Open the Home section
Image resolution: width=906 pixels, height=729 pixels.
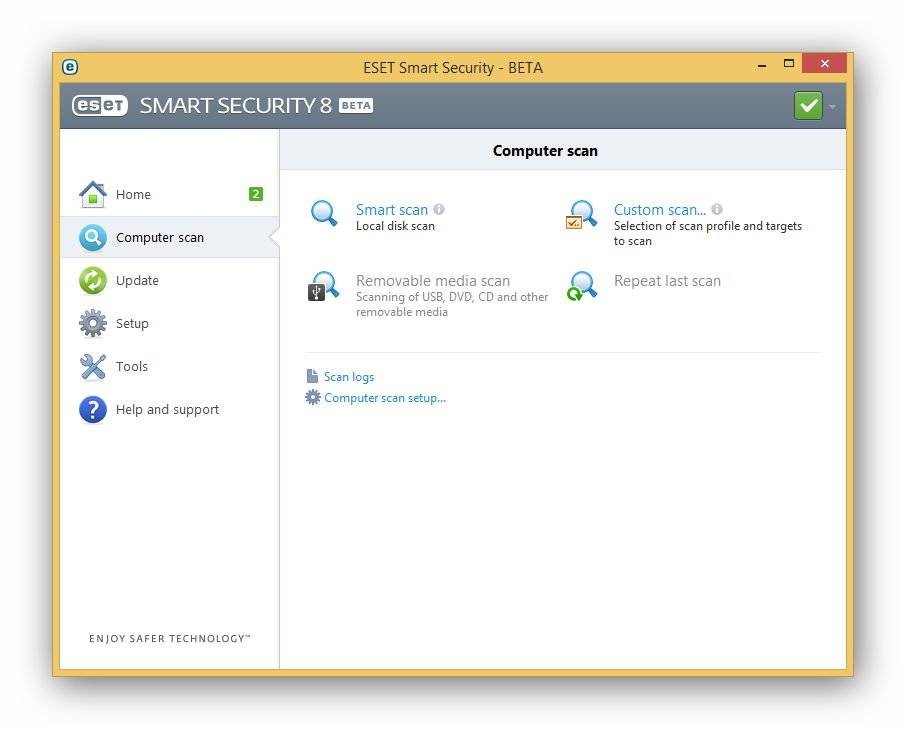169,194
